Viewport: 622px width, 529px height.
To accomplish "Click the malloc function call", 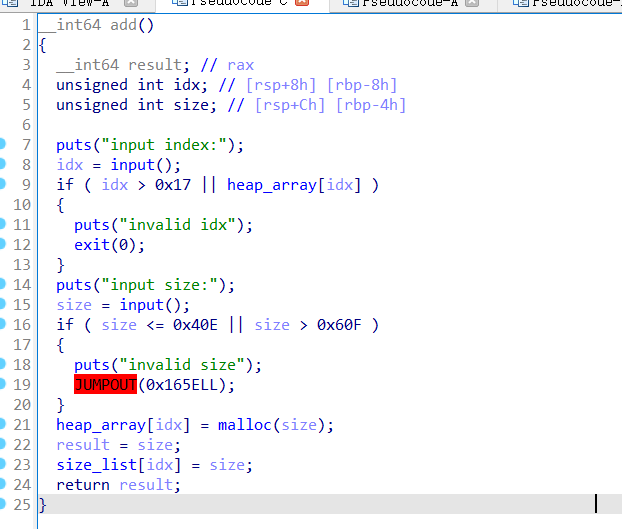I will (247, 425).
